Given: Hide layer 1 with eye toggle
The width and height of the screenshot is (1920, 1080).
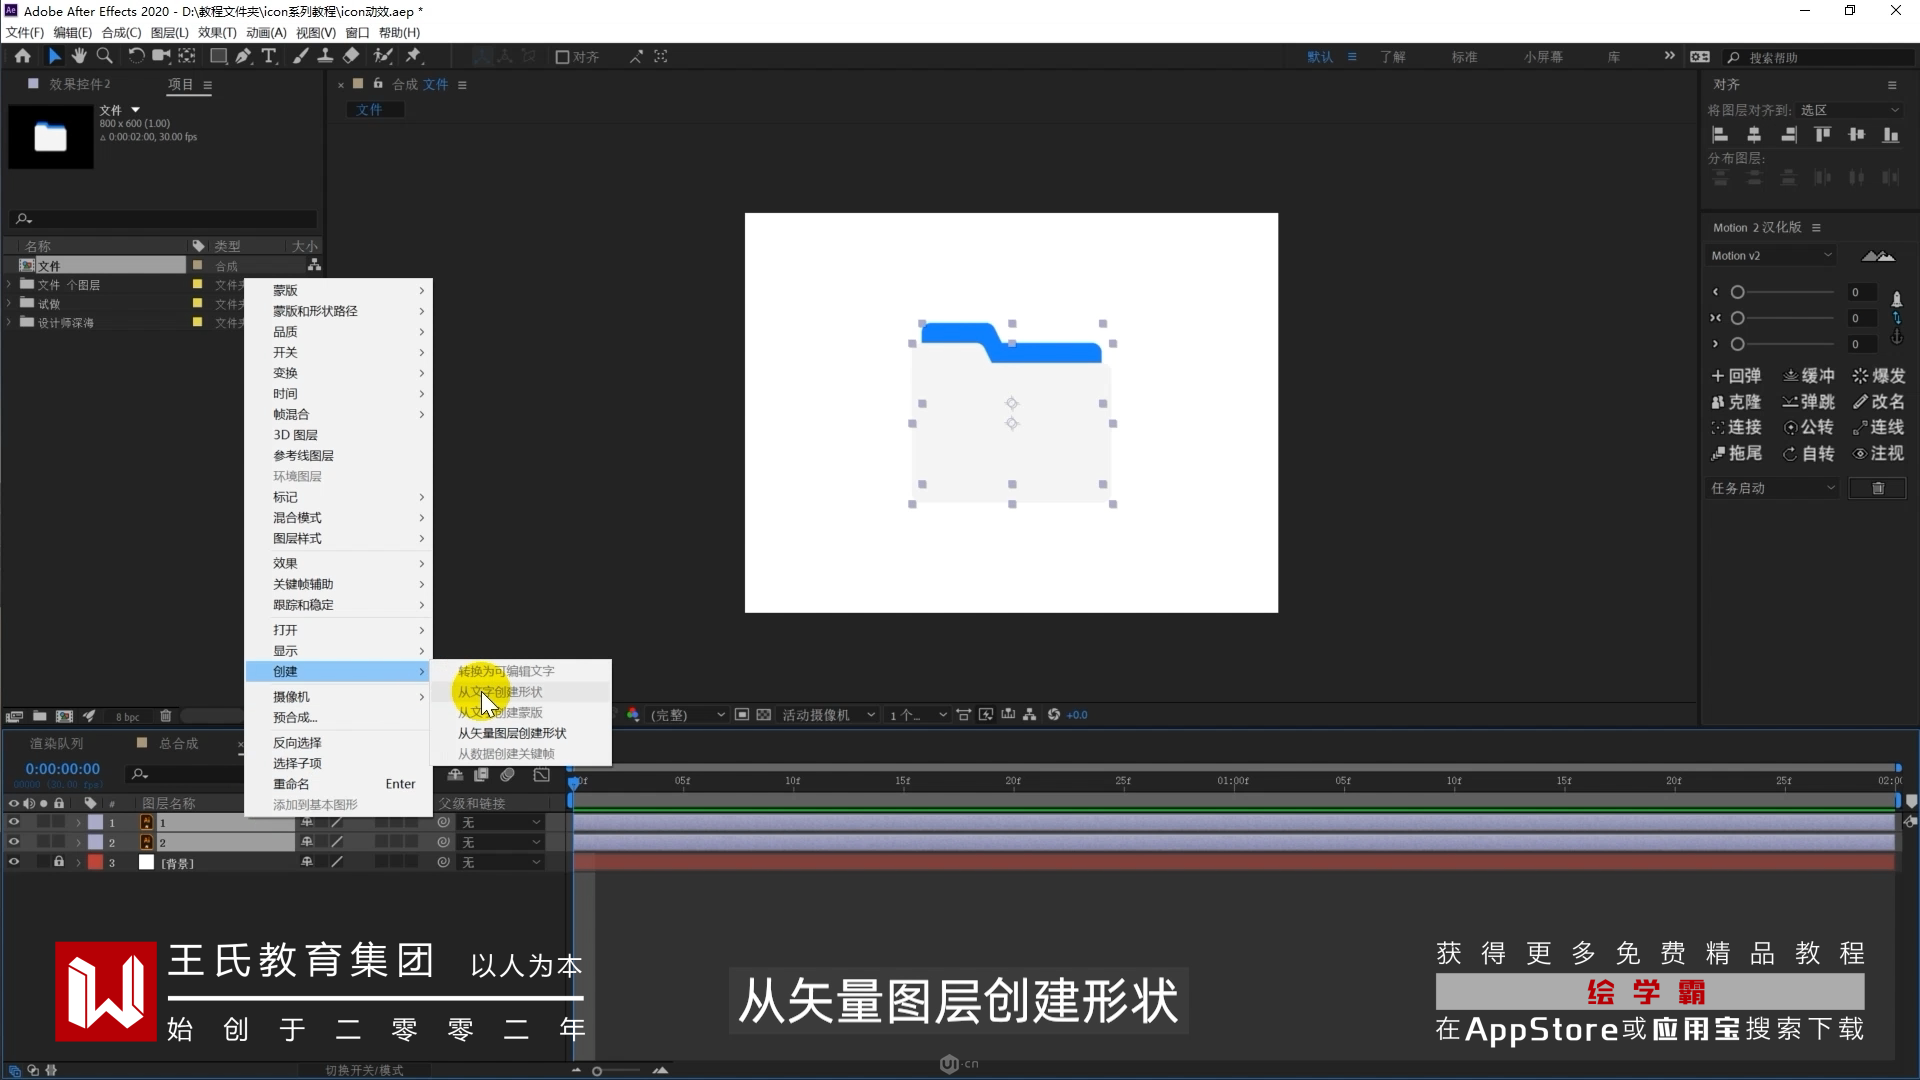Looking at the screenshot, I should [x=14, y=822].
